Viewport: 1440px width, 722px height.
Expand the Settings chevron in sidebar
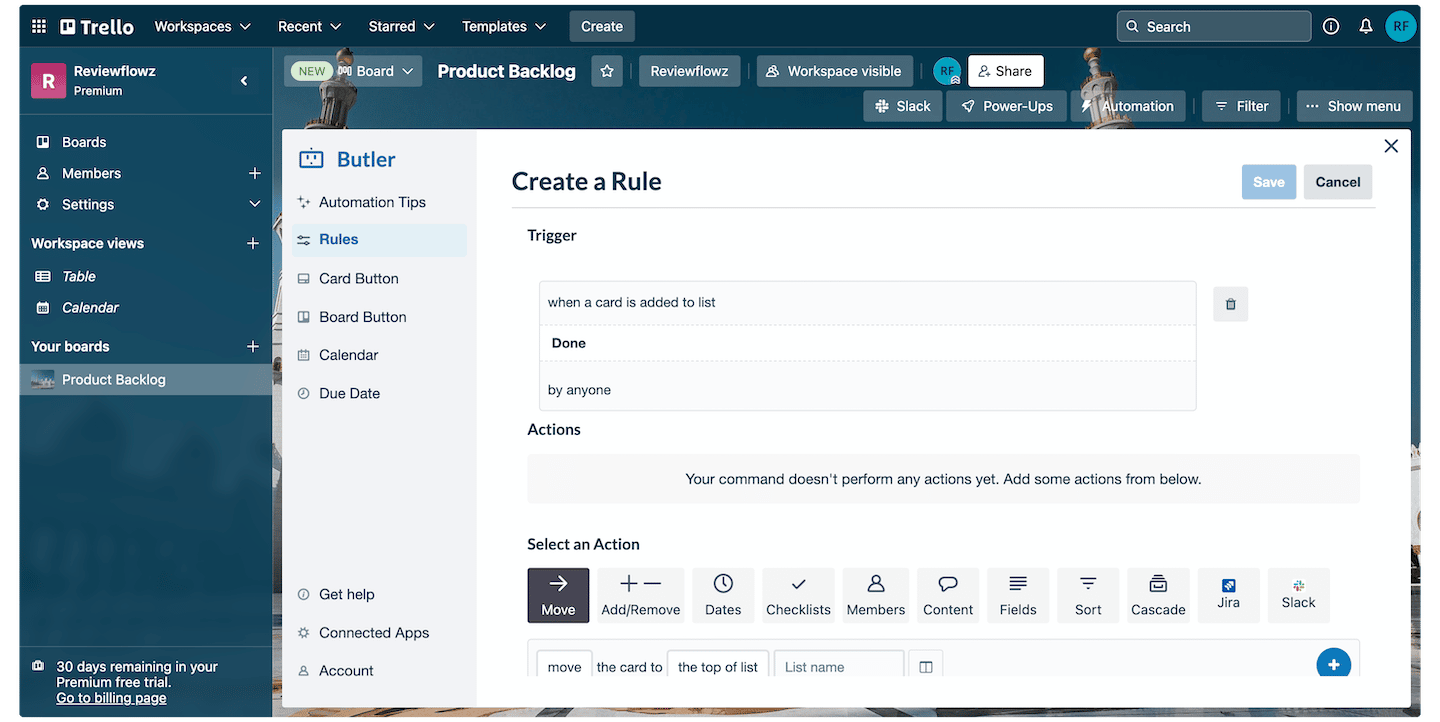254,204
